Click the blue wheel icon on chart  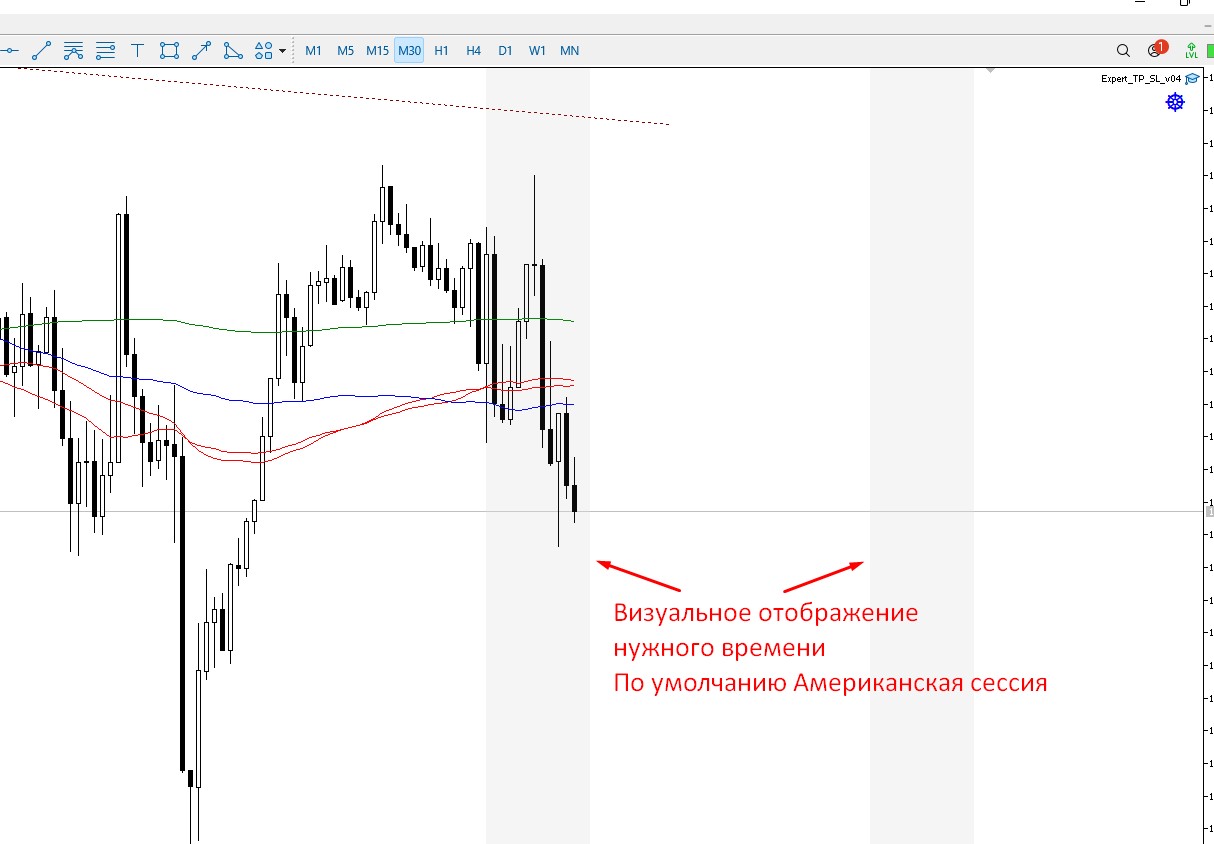[1175, 102]
